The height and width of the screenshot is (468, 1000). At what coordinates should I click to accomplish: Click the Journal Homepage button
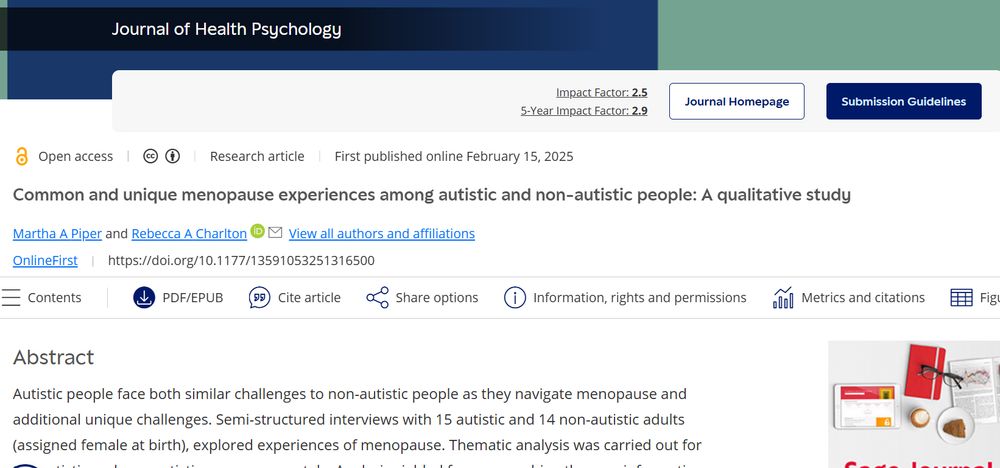737,101
